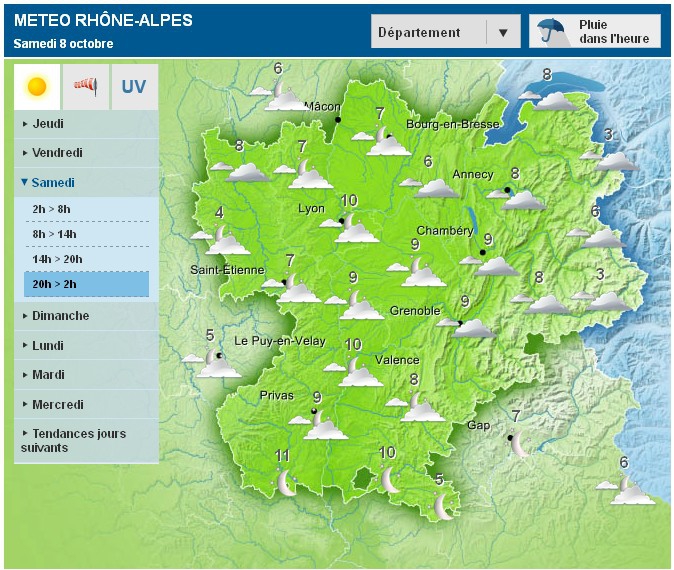This screenshot has height=570, width=674.
Task: Click the cloud icon at Grenoble showing 9
Action: (x=467, y=327)
